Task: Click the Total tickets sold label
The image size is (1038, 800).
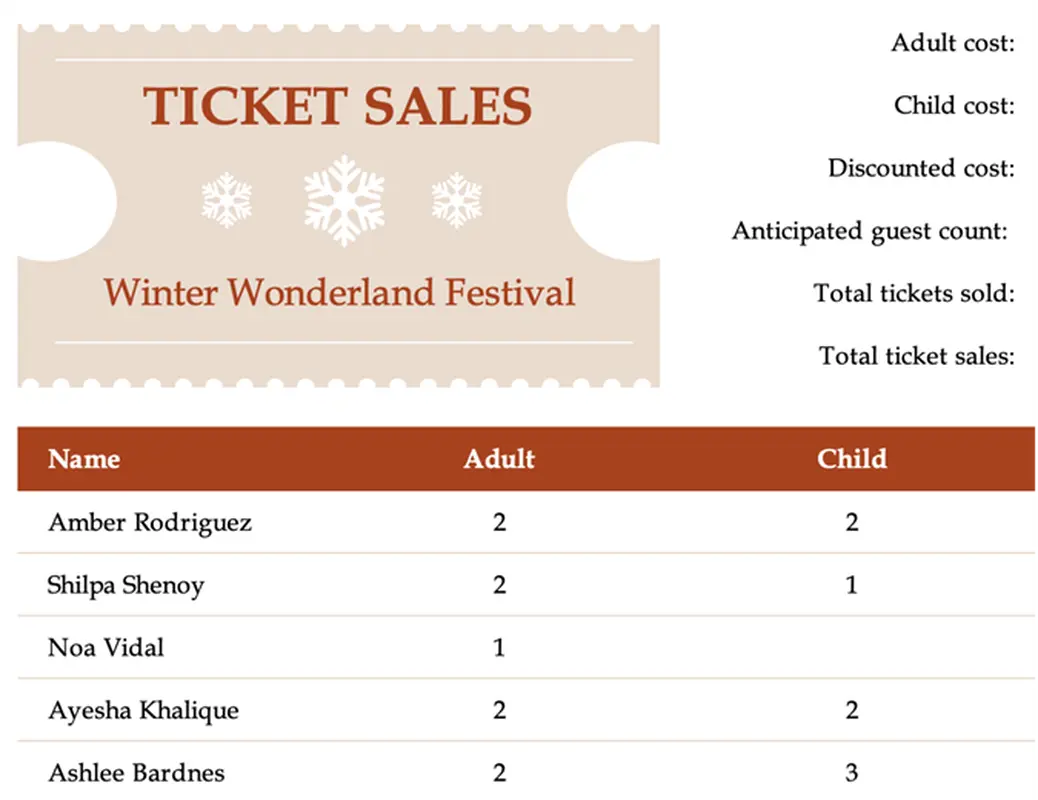Action: [x=914, y=293]
